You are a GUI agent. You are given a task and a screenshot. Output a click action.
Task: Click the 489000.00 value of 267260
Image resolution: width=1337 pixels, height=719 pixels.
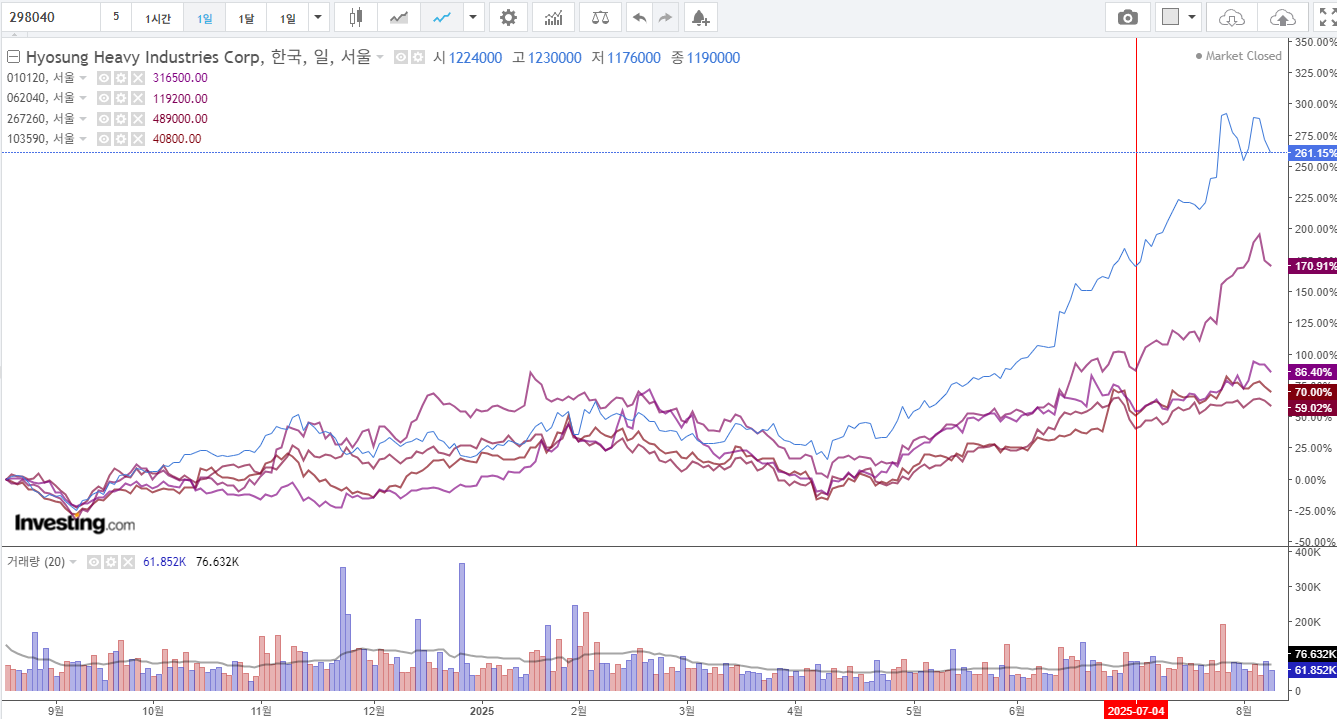pyautogui.click(x=180, y=118)
